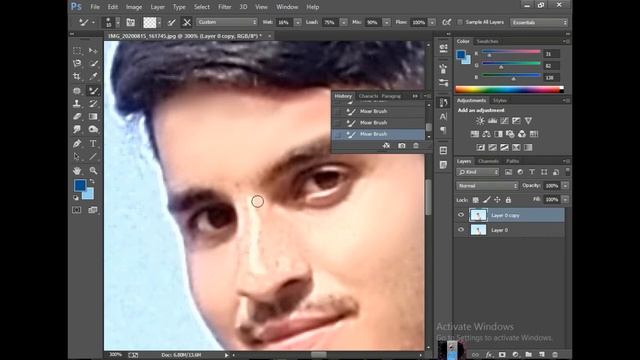The width and height of the screenshot is (640, 360).
Task: Open the layer Fill slider arrow
Action: point(565,200)
